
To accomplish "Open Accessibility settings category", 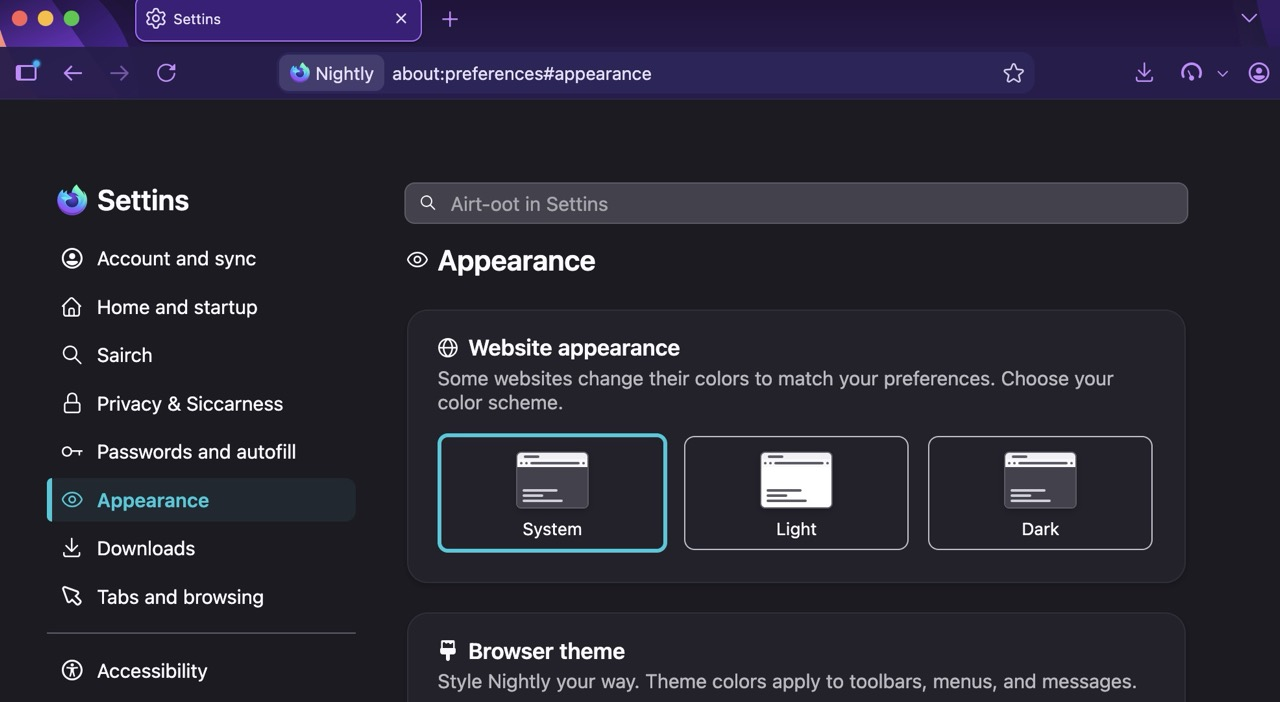I will click(201, 671).
